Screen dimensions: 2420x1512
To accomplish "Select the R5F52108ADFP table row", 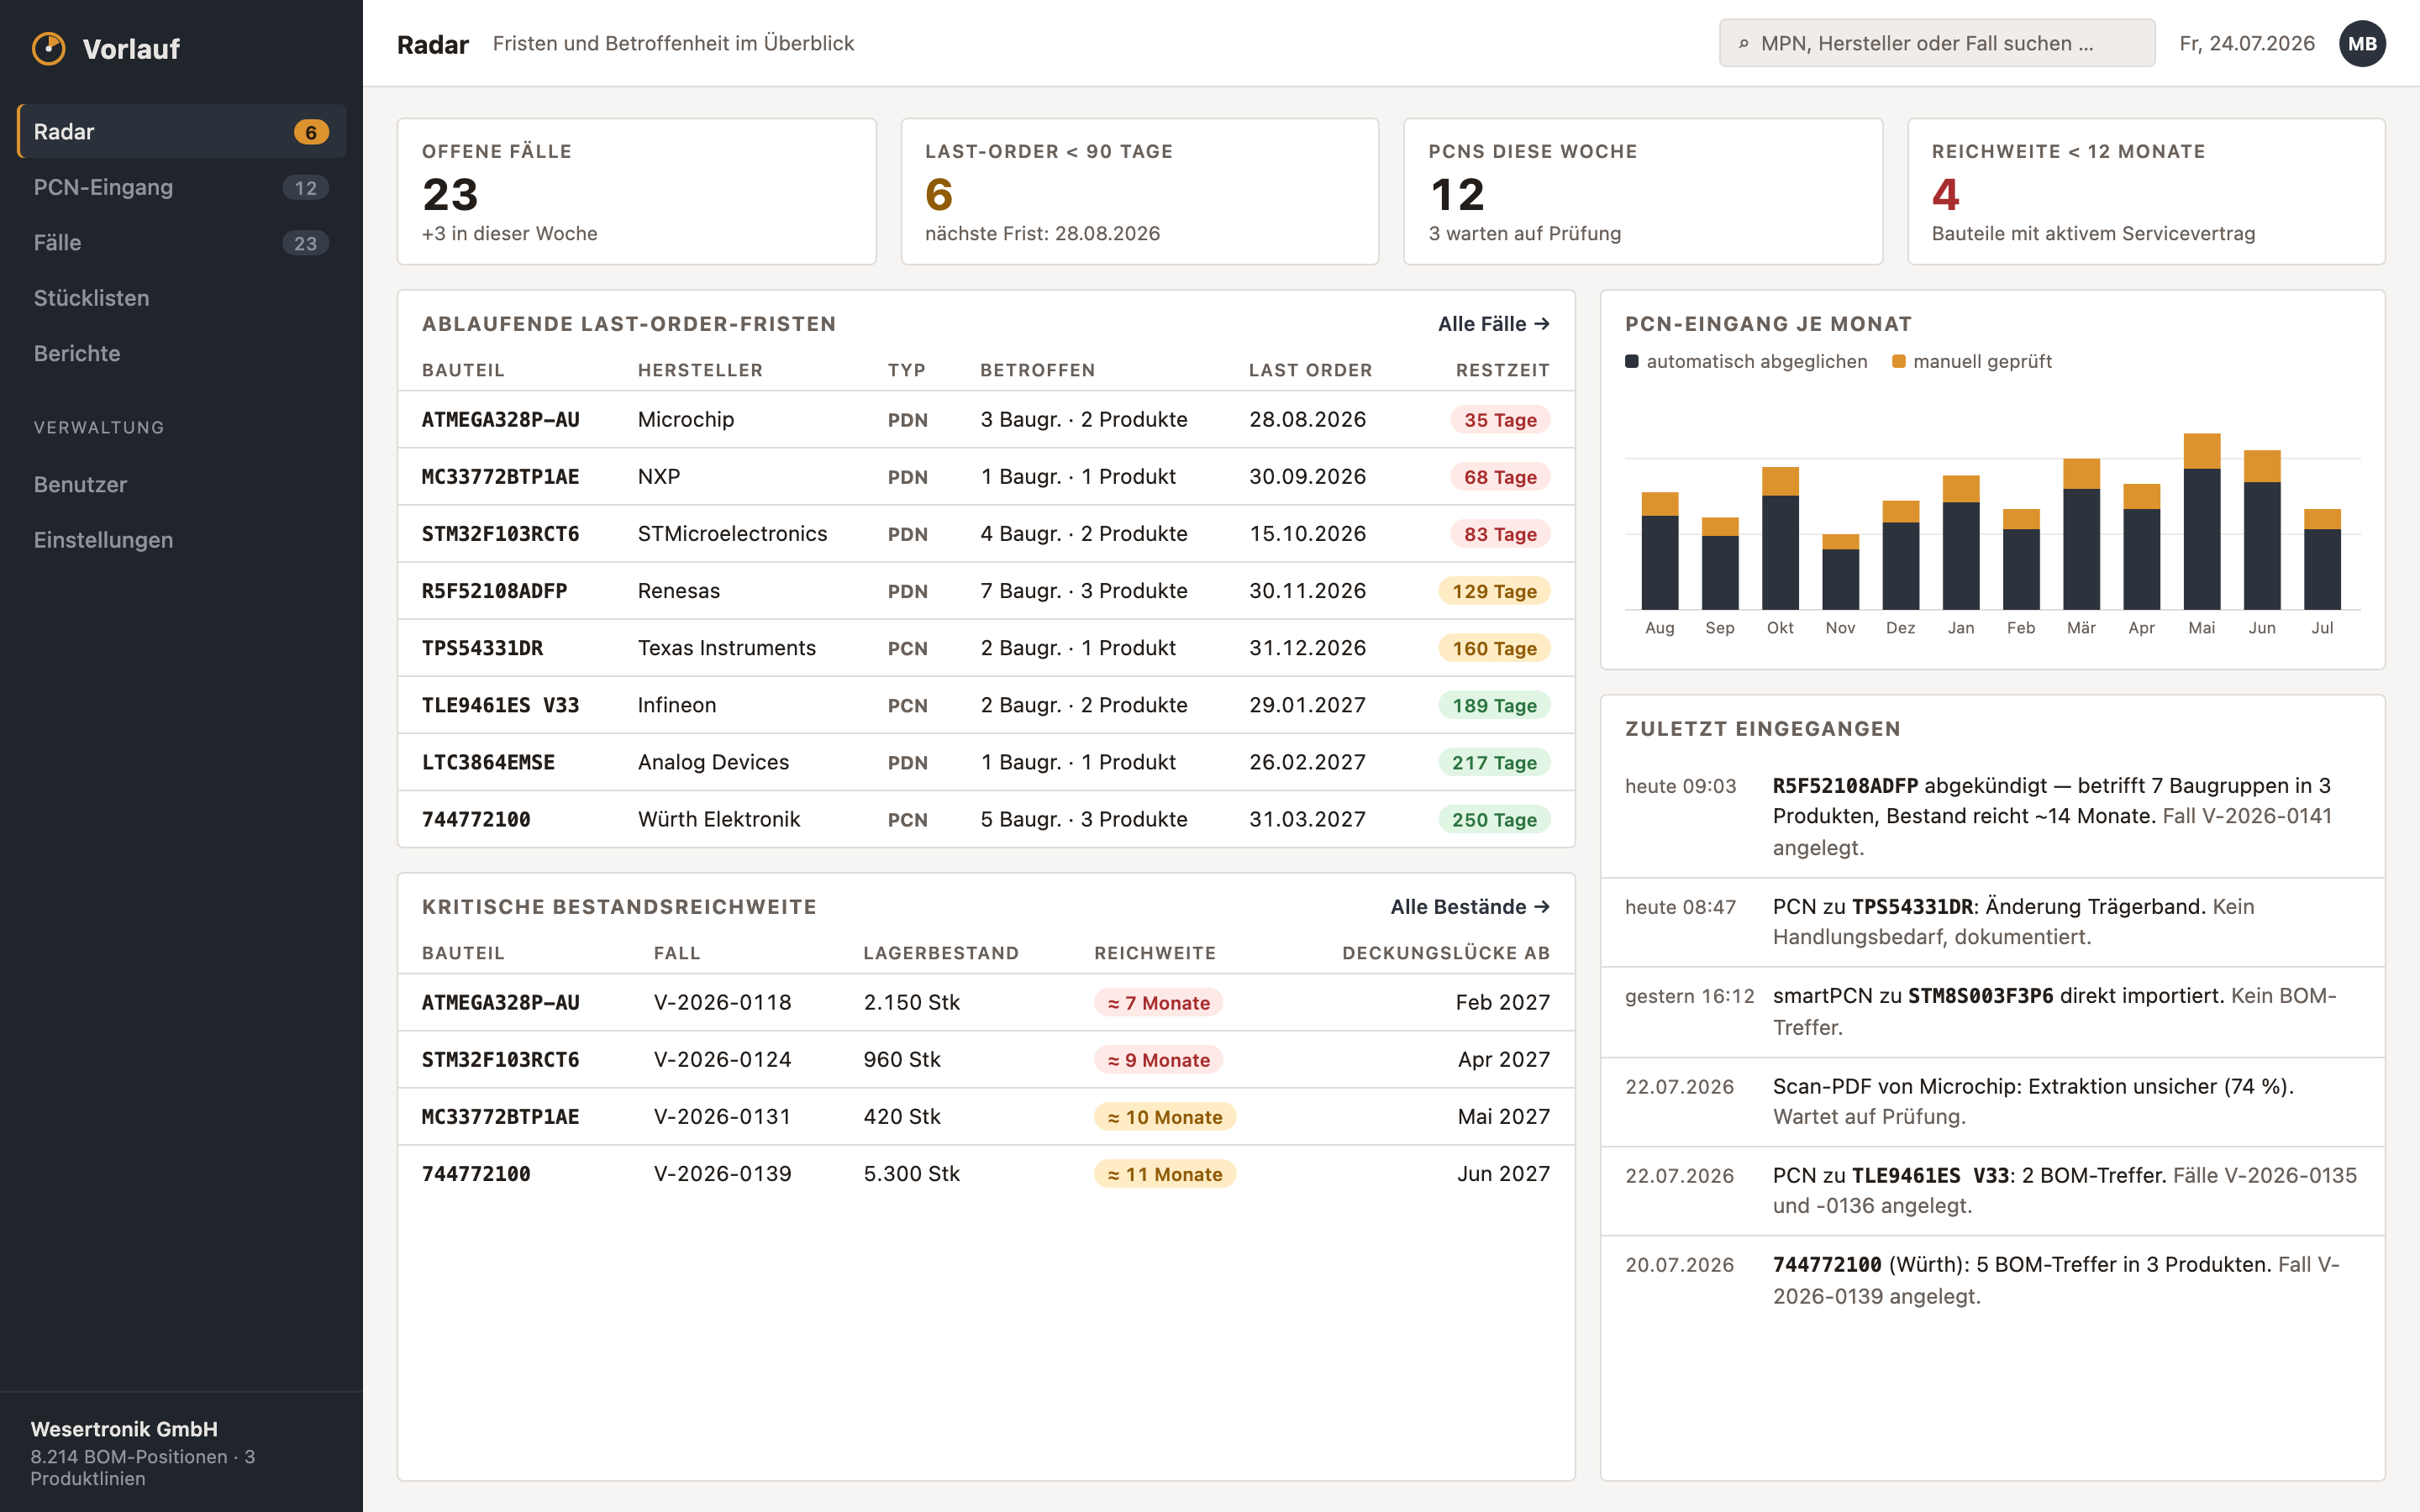I will click(x=986, y=591).
